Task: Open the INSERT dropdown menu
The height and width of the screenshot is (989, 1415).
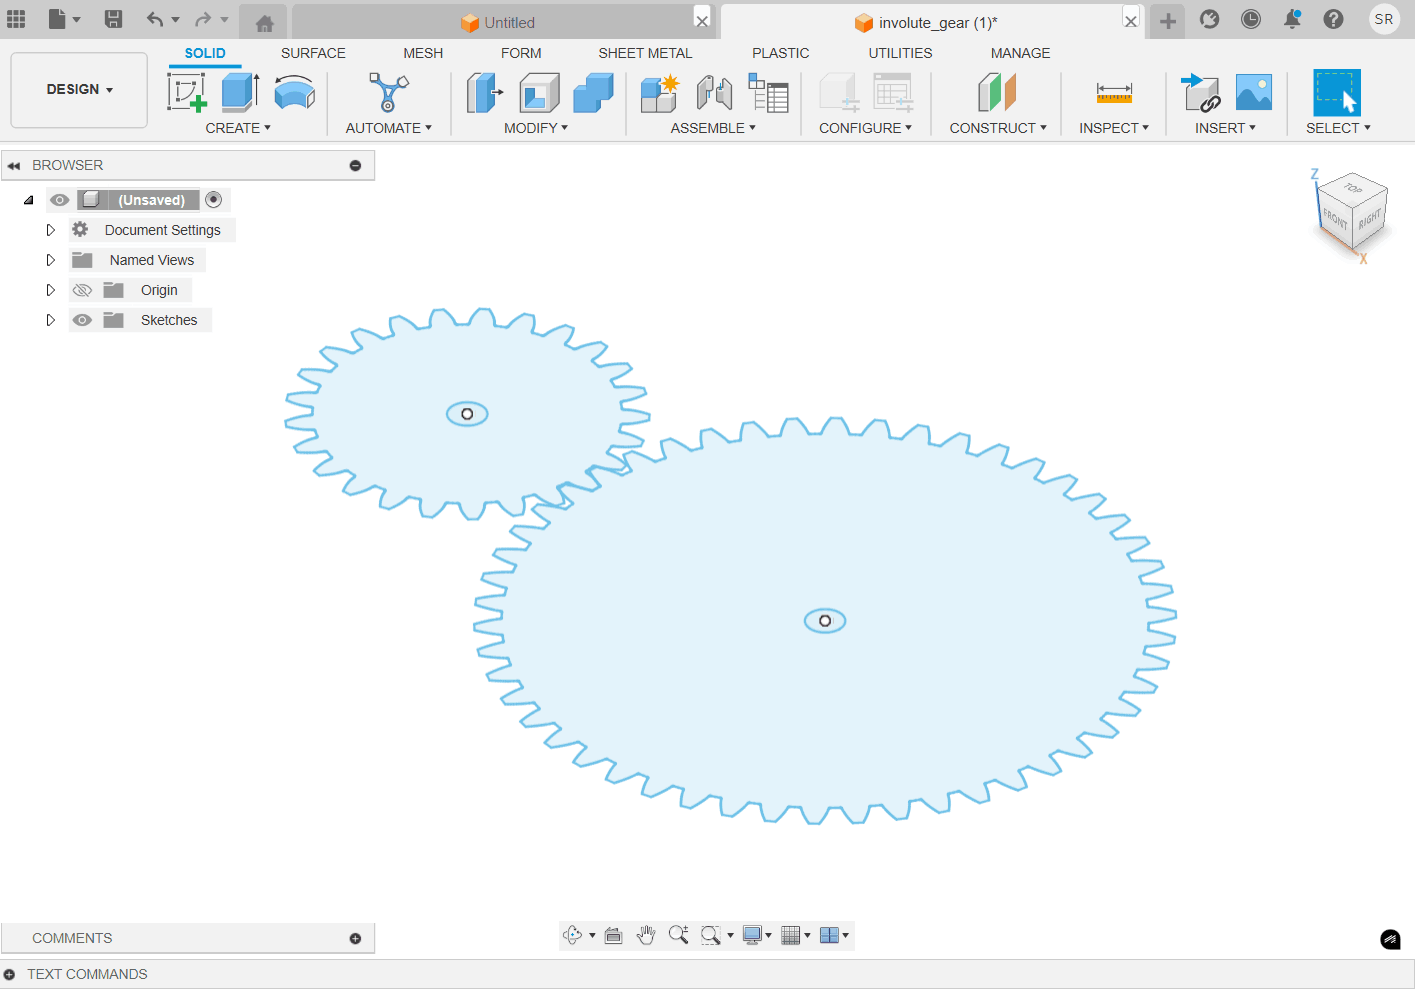Action: point(1225,128)
